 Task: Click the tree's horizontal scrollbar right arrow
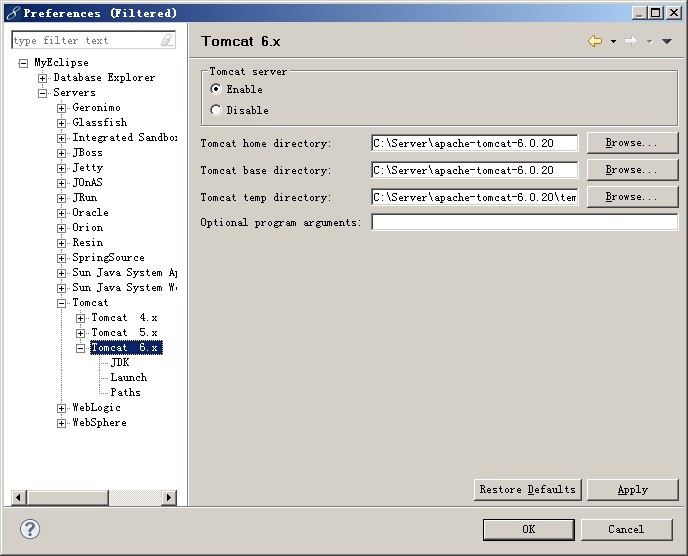168,497
